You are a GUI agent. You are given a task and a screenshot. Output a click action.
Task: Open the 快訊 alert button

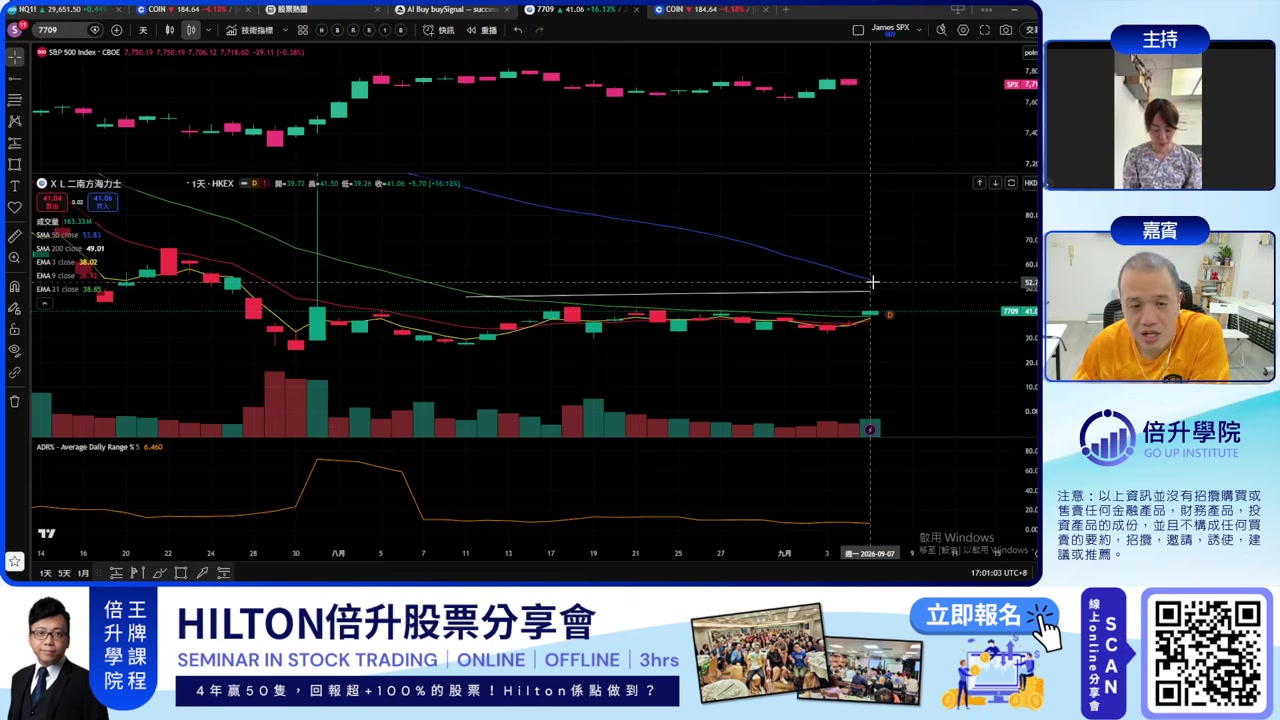click(x=439, y=30)
